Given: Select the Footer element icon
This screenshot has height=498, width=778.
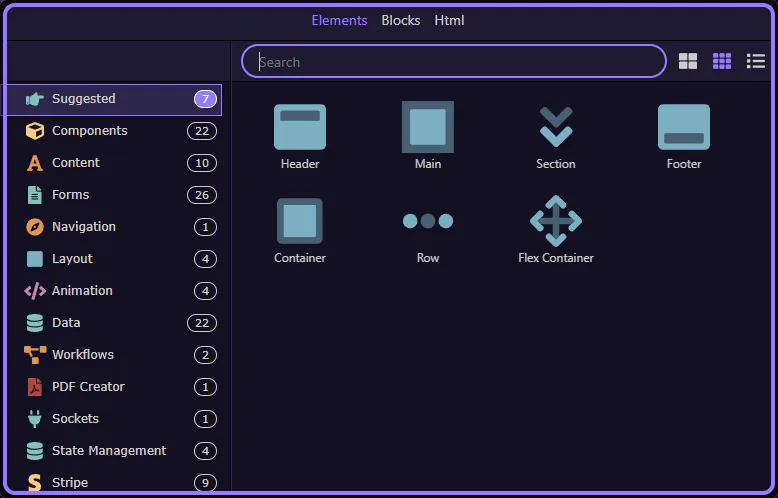Looking at the screenshot, I should click(683, 127).
